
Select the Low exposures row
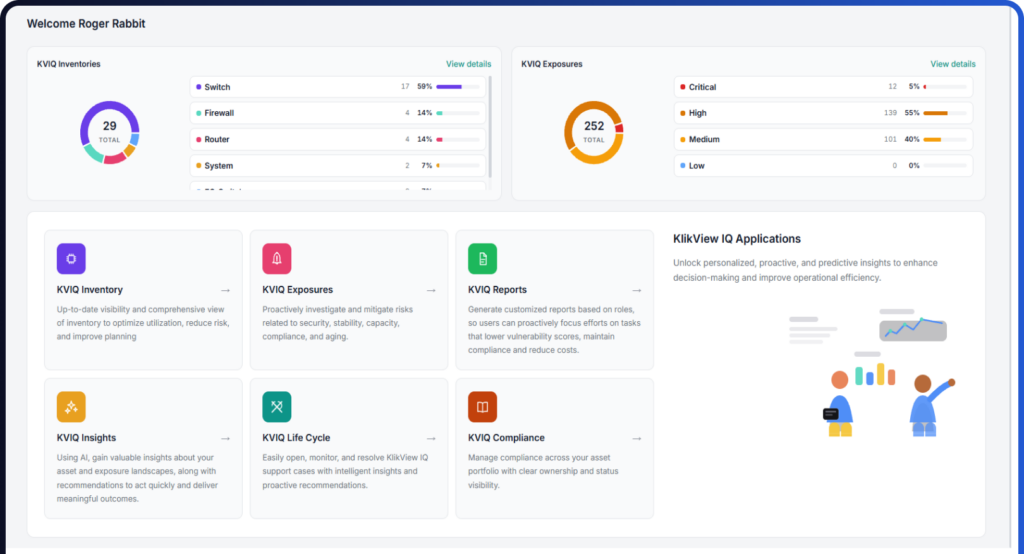pyautogui.click(x=824, y=165)
